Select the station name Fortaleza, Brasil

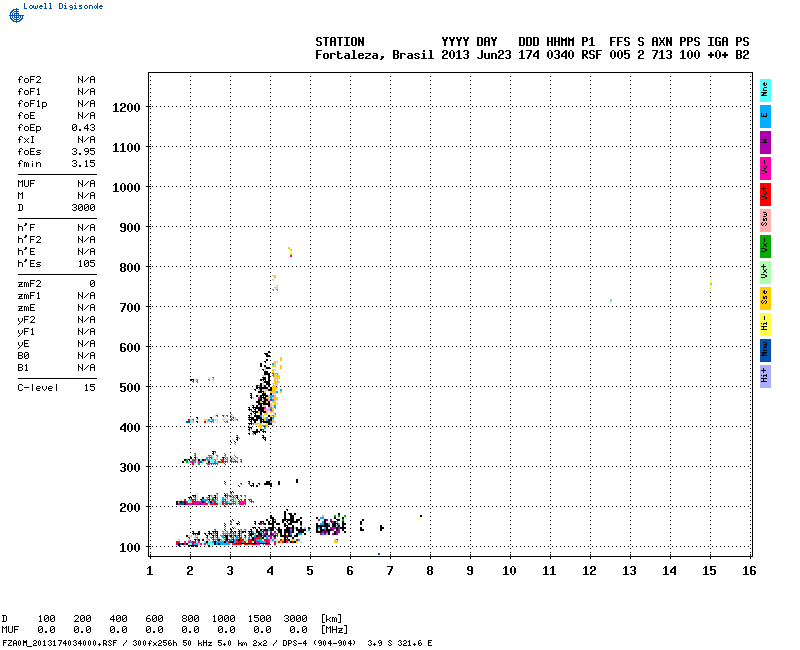[x=374, y=55]
